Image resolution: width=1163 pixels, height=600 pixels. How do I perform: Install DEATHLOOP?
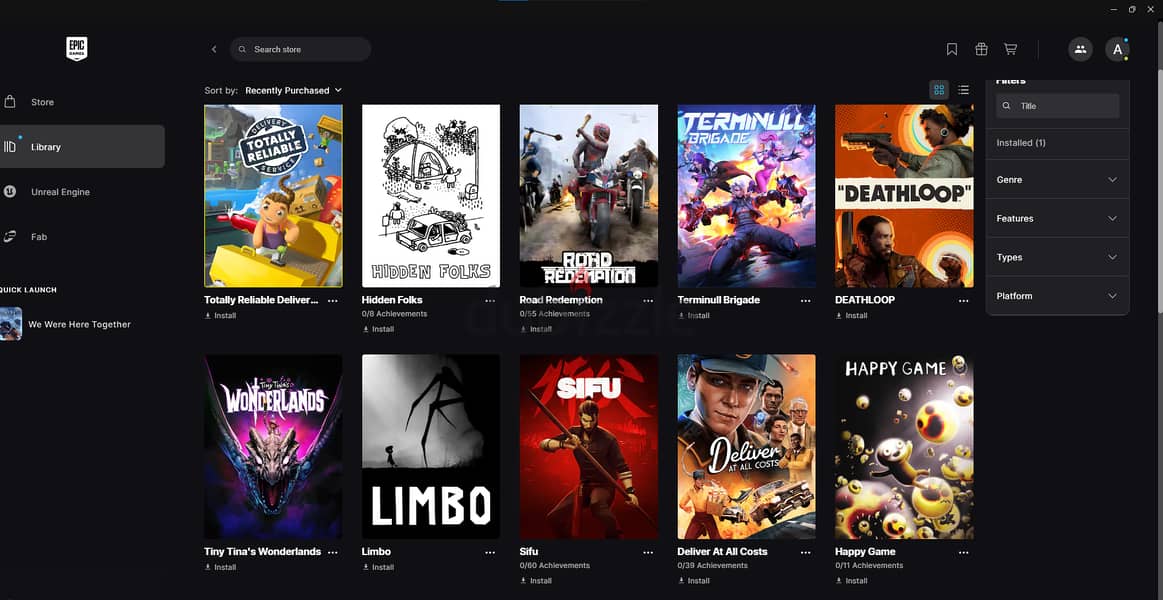(x=851, y=315)
